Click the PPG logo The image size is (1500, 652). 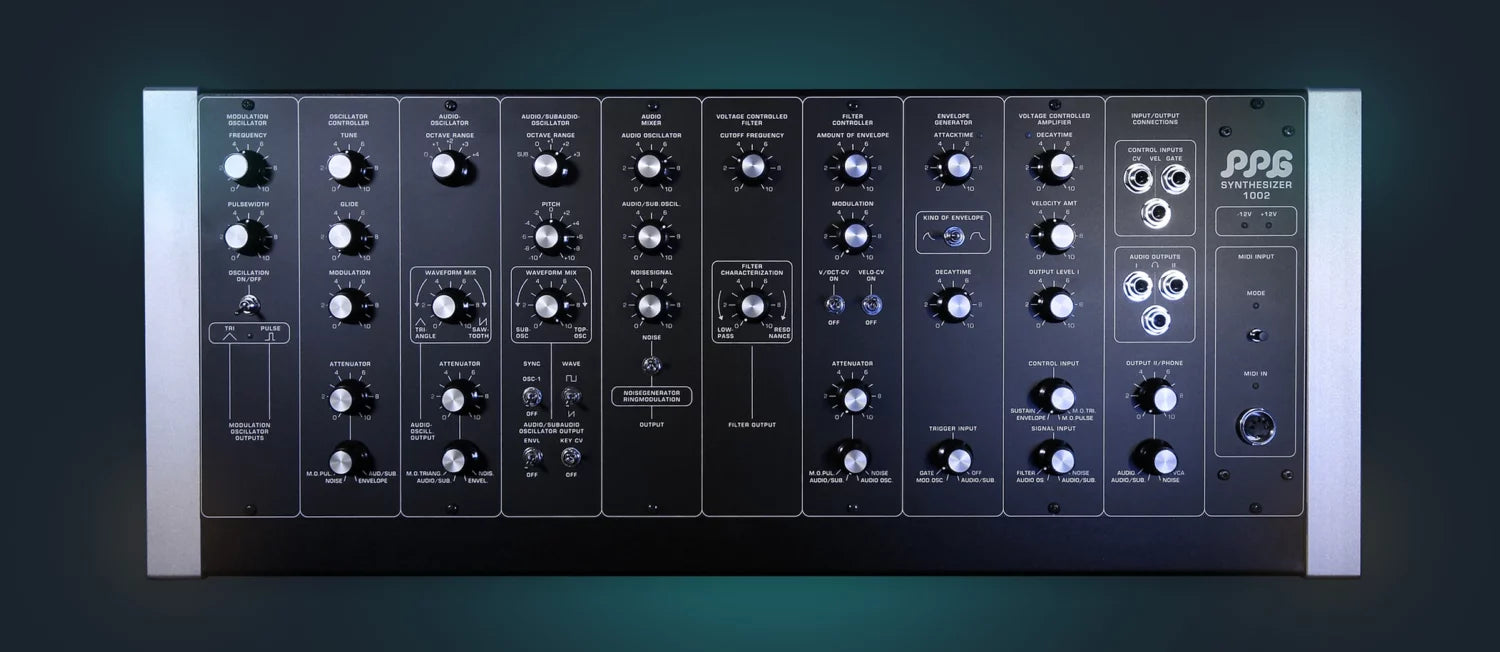[1257, 165]
